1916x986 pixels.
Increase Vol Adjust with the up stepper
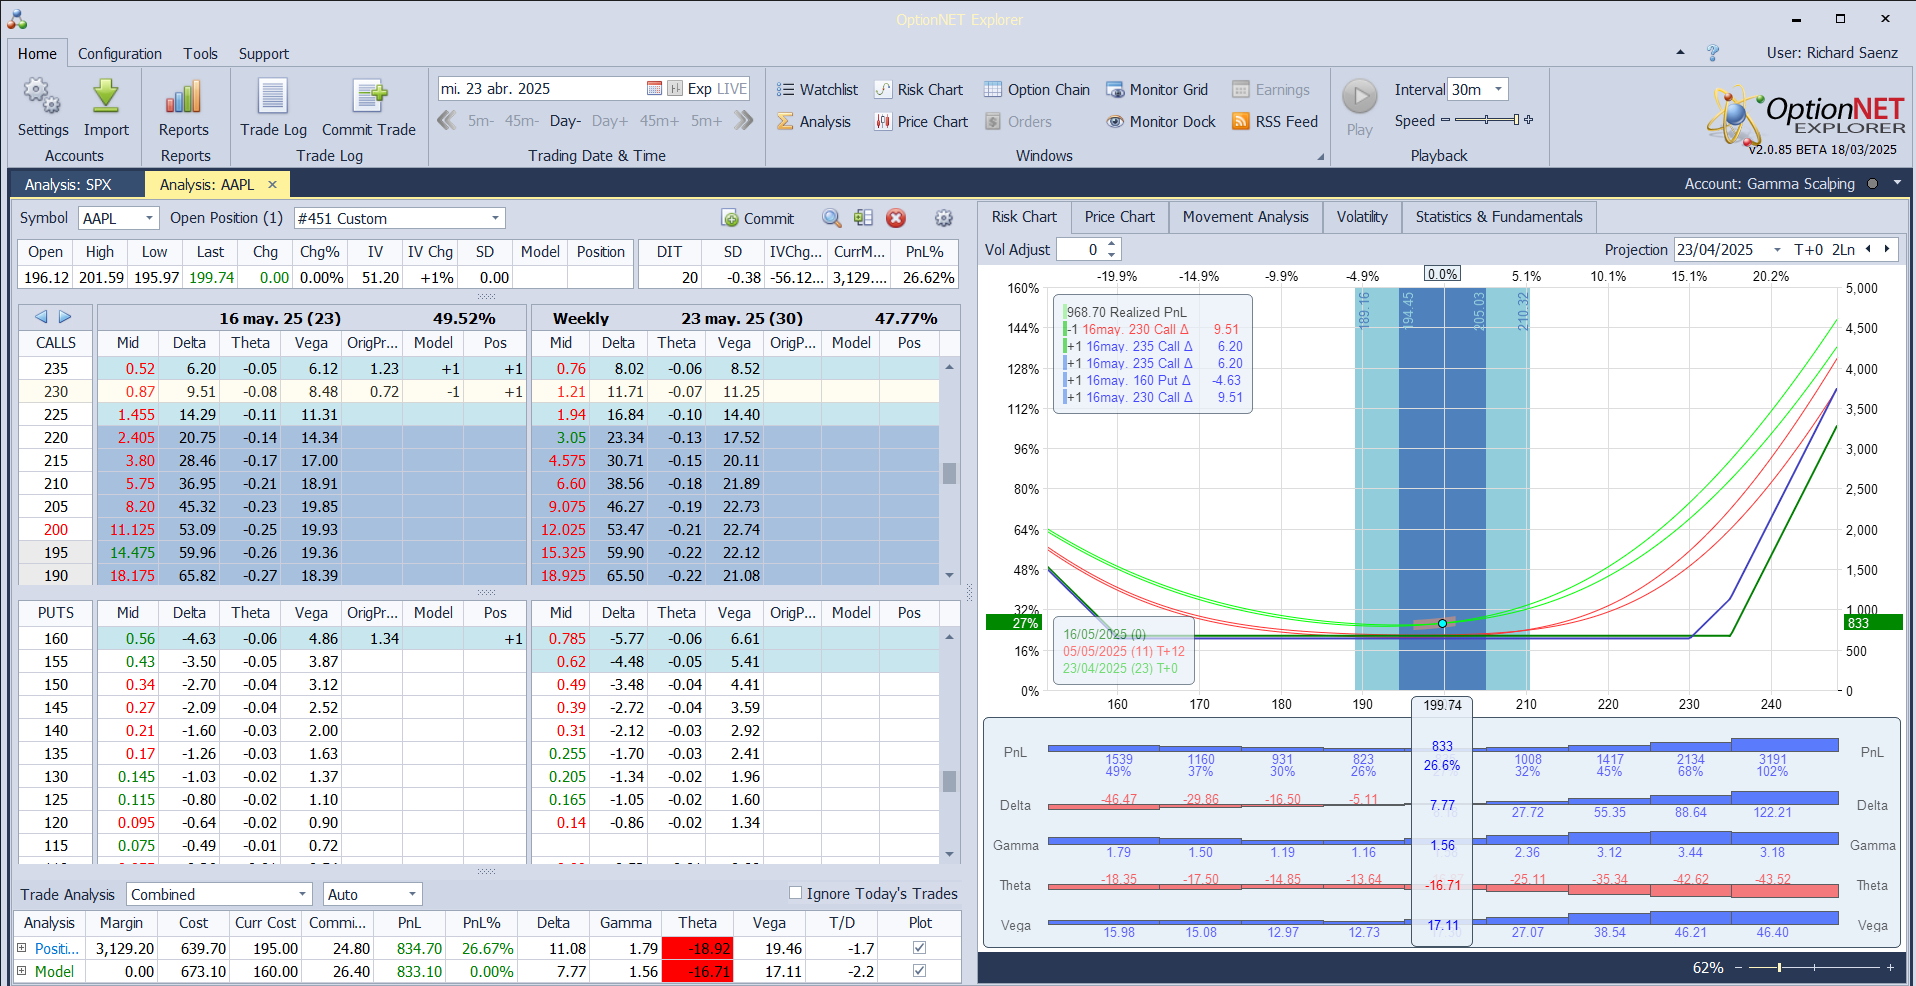[1112, 244]
